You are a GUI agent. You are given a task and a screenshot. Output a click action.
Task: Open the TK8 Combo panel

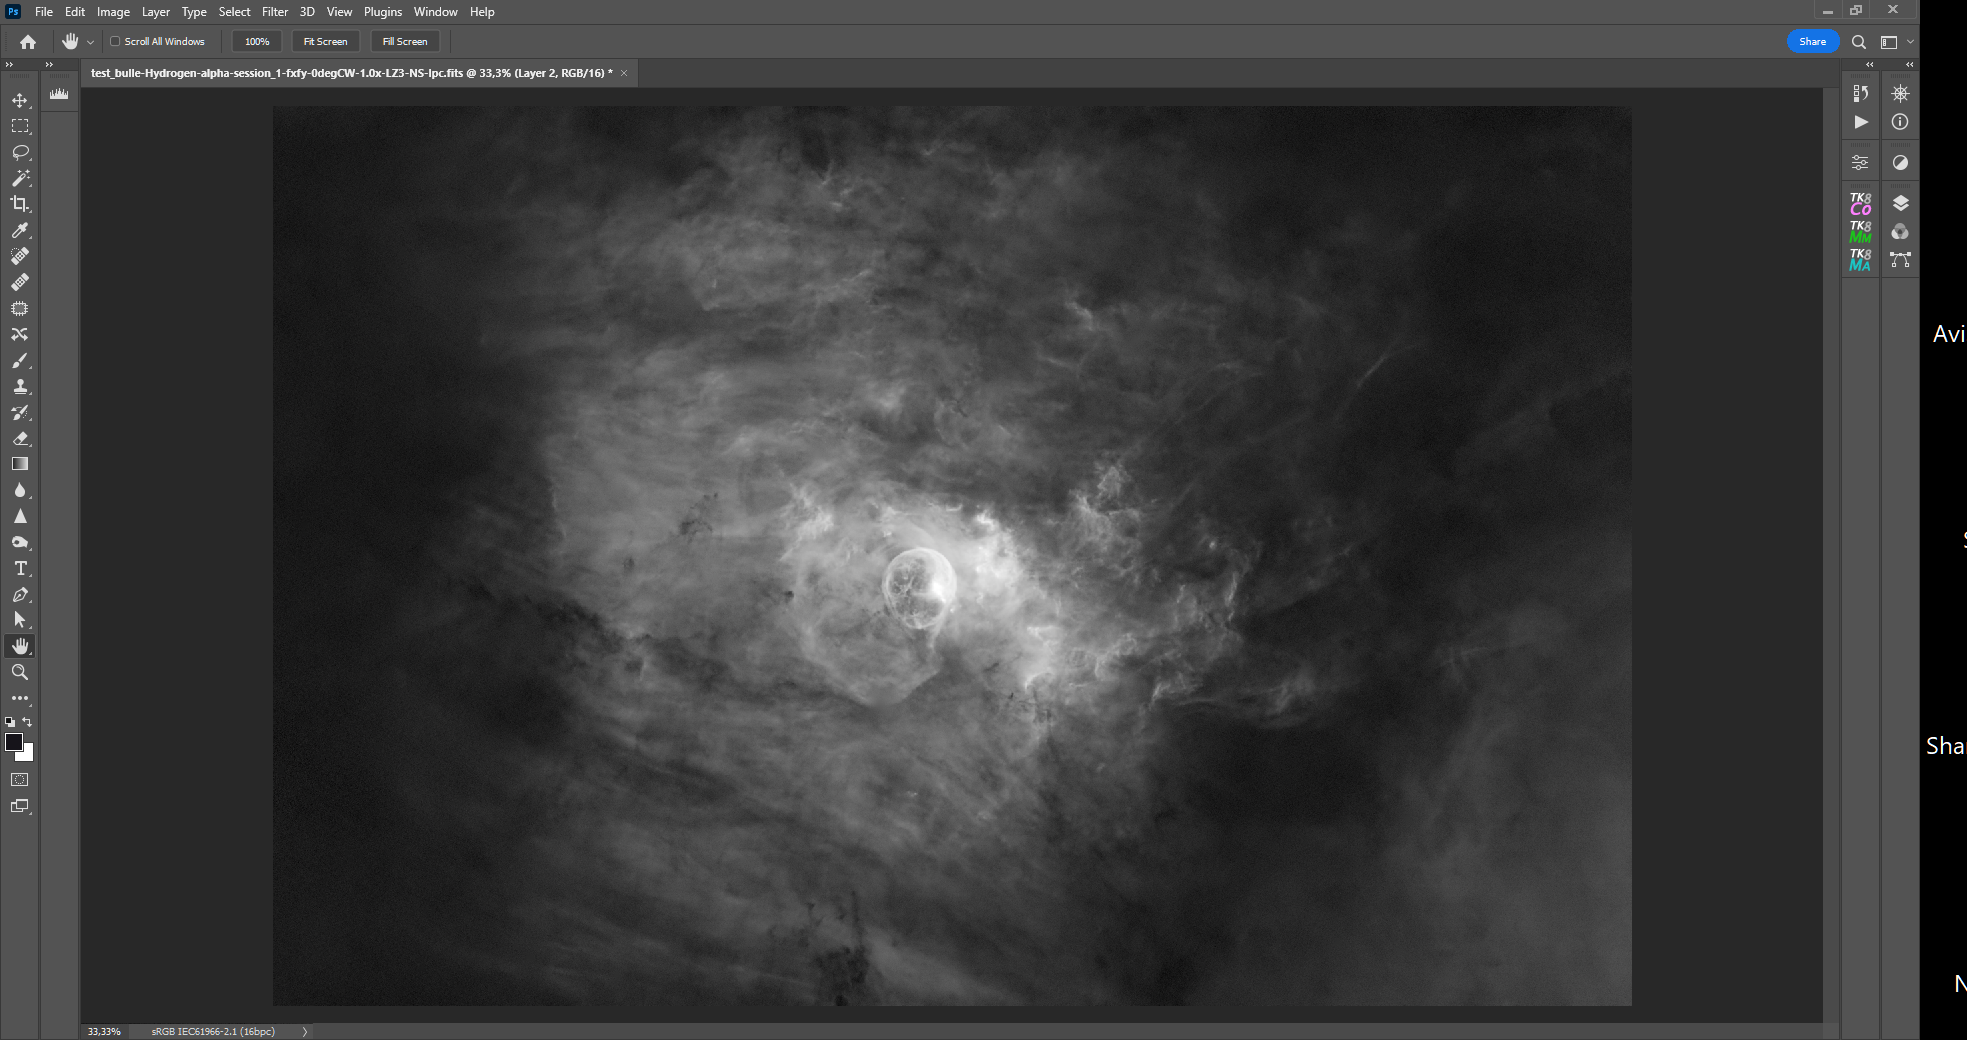[x=1860, y=203]
